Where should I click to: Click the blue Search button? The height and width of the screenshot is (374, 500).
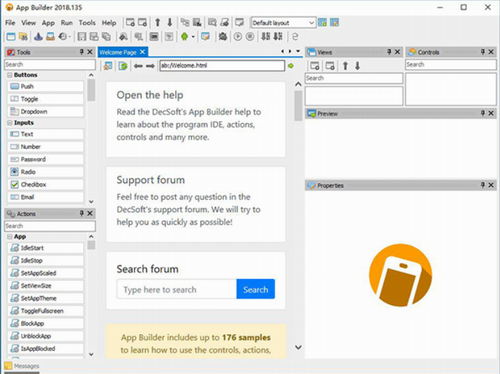click(256, 289)
